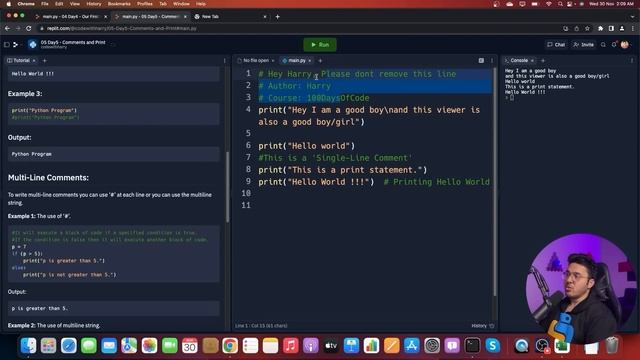640x360 pixels.
Task: Open a new Chrome tab with plus
Action: tap(278, 17)
